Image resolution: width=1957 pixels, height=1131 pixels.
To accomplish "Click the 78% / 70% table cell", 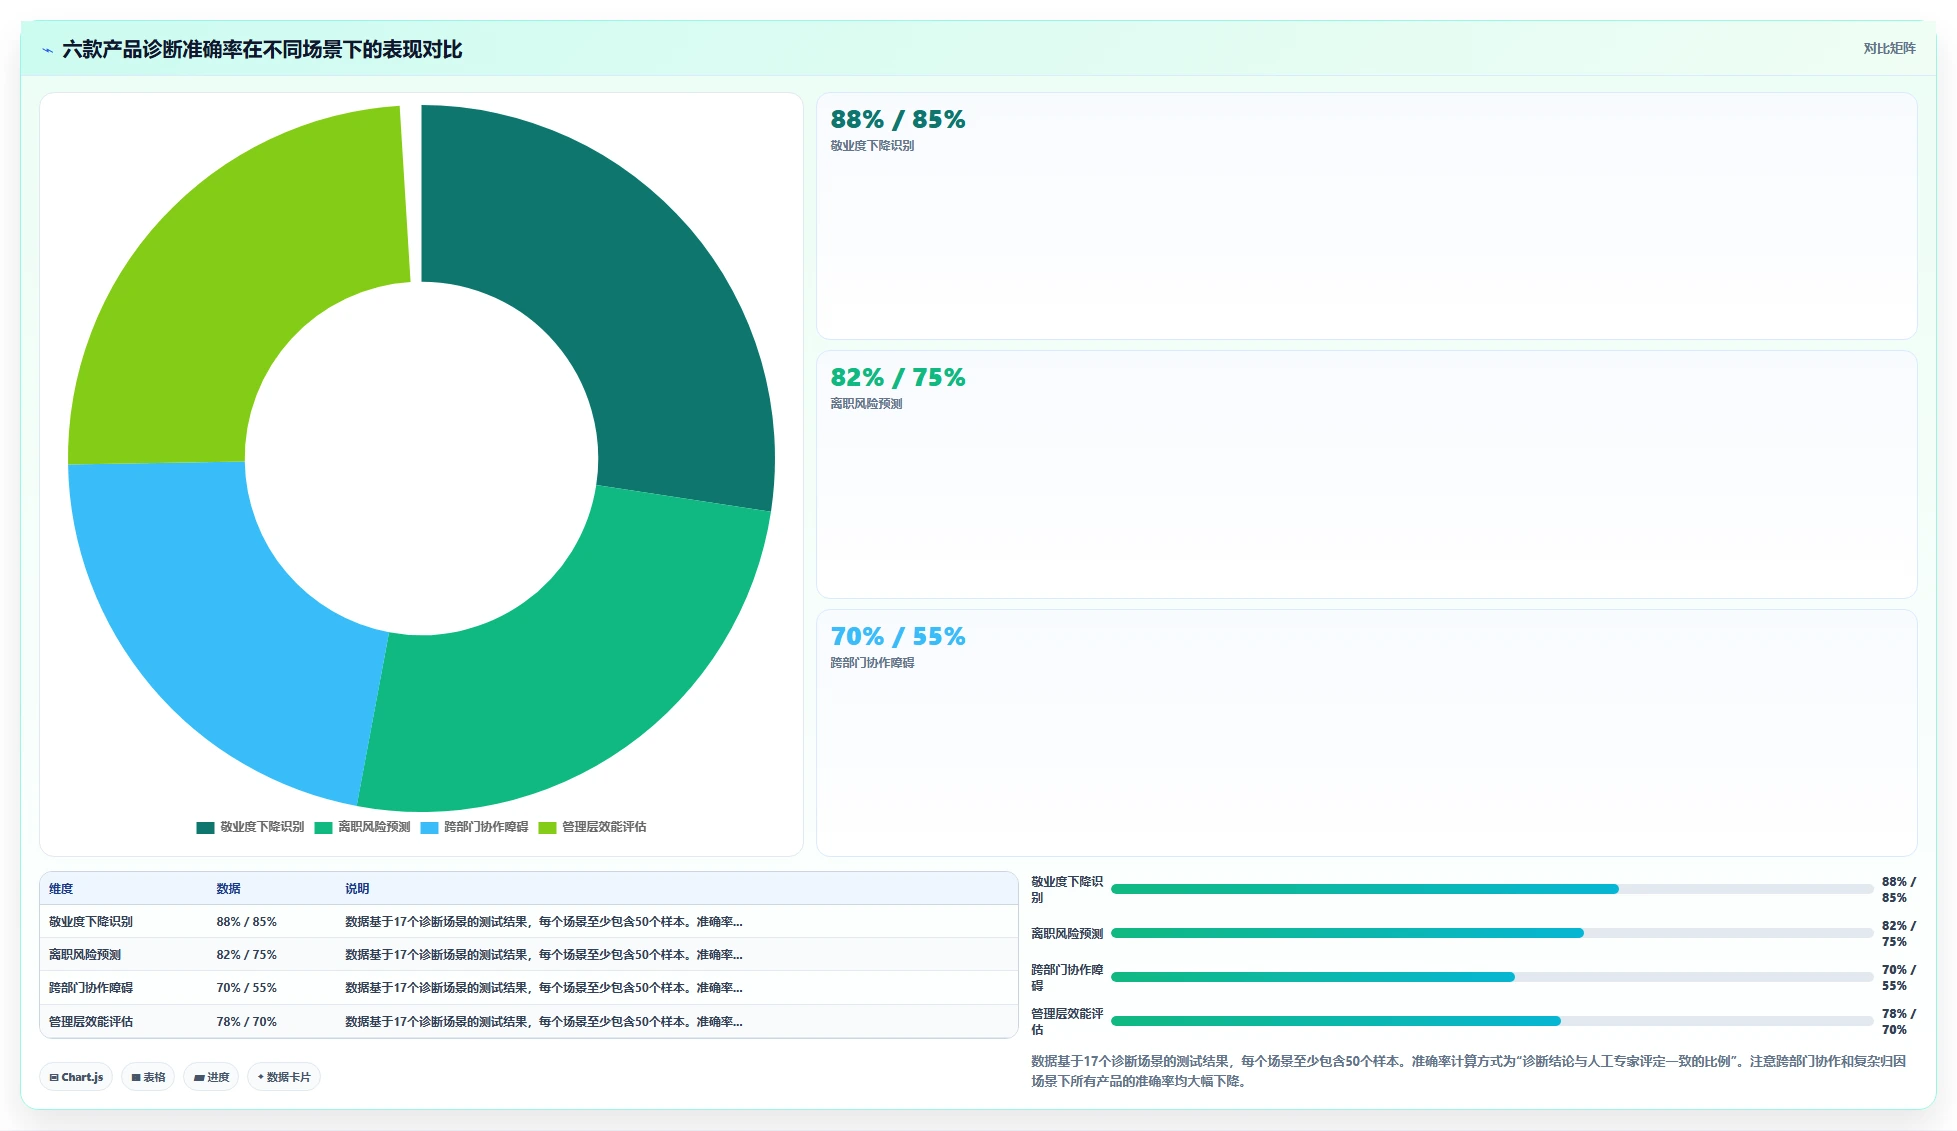I will coord(246,1021).
